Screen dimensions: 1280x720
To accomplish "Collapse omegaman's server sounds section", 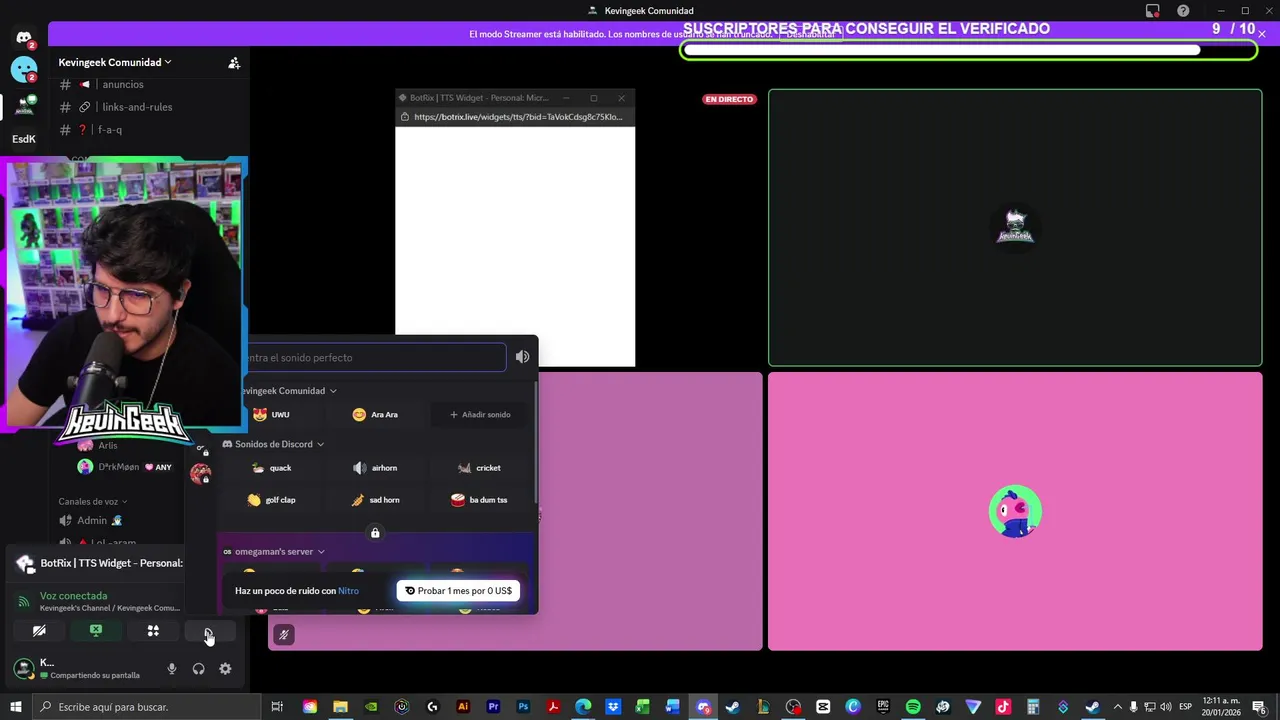I will 273,552.
